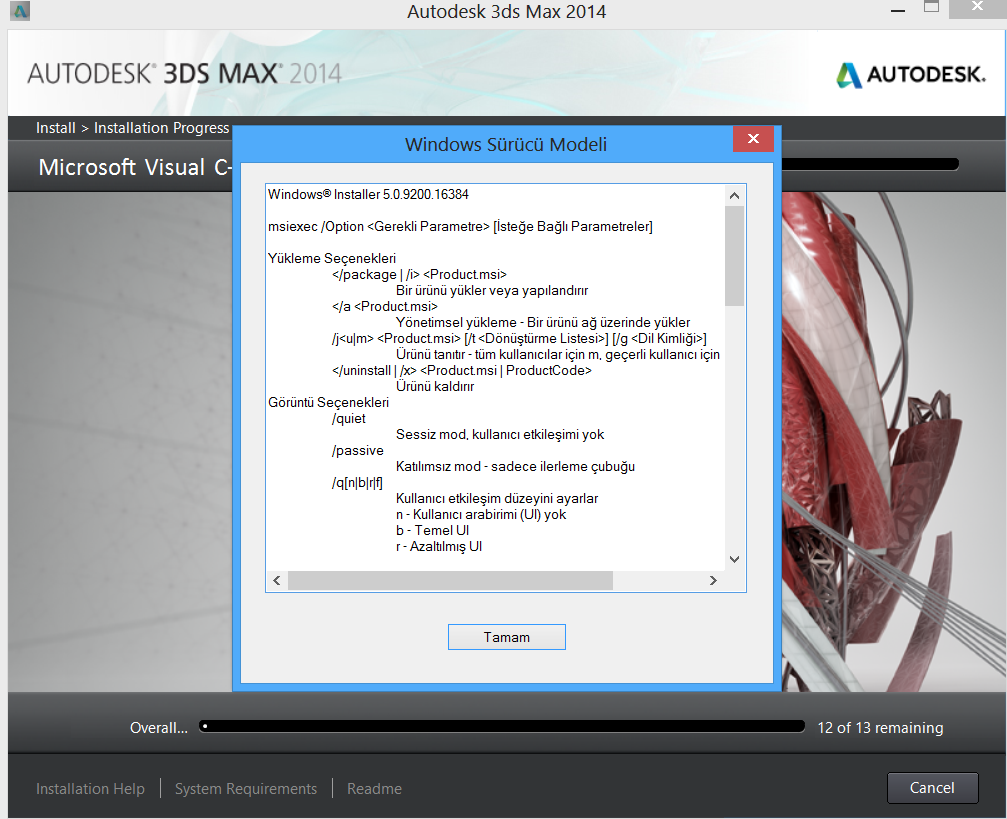Click the '/passive' option text
This screenshot has height=819, width=1007.
pos(358,450)
